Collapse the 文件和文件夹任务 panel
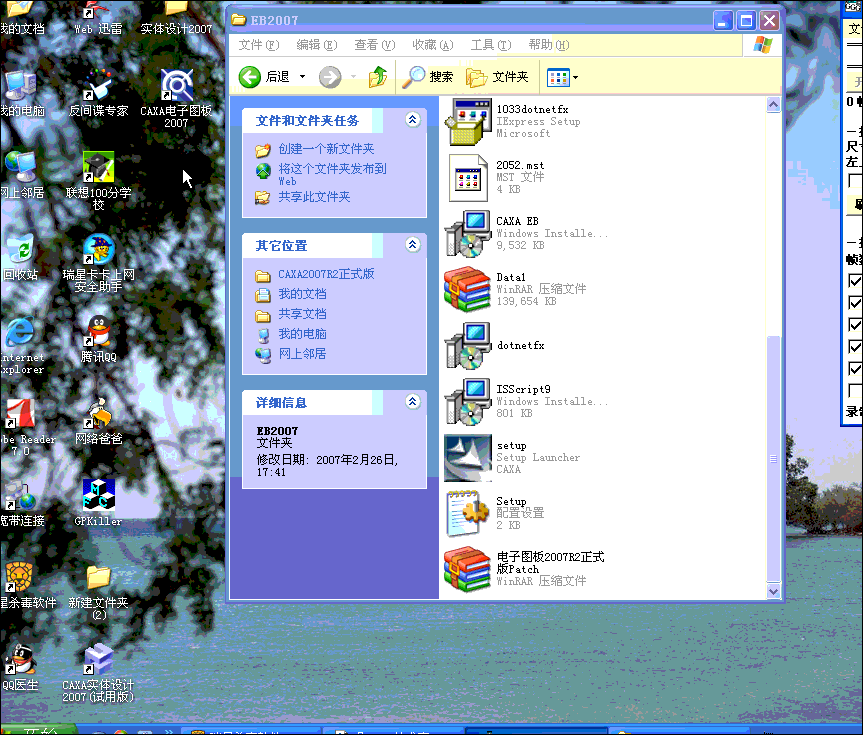Image resolution: width=863 pixels, height=735 pixels. point(412,120)
